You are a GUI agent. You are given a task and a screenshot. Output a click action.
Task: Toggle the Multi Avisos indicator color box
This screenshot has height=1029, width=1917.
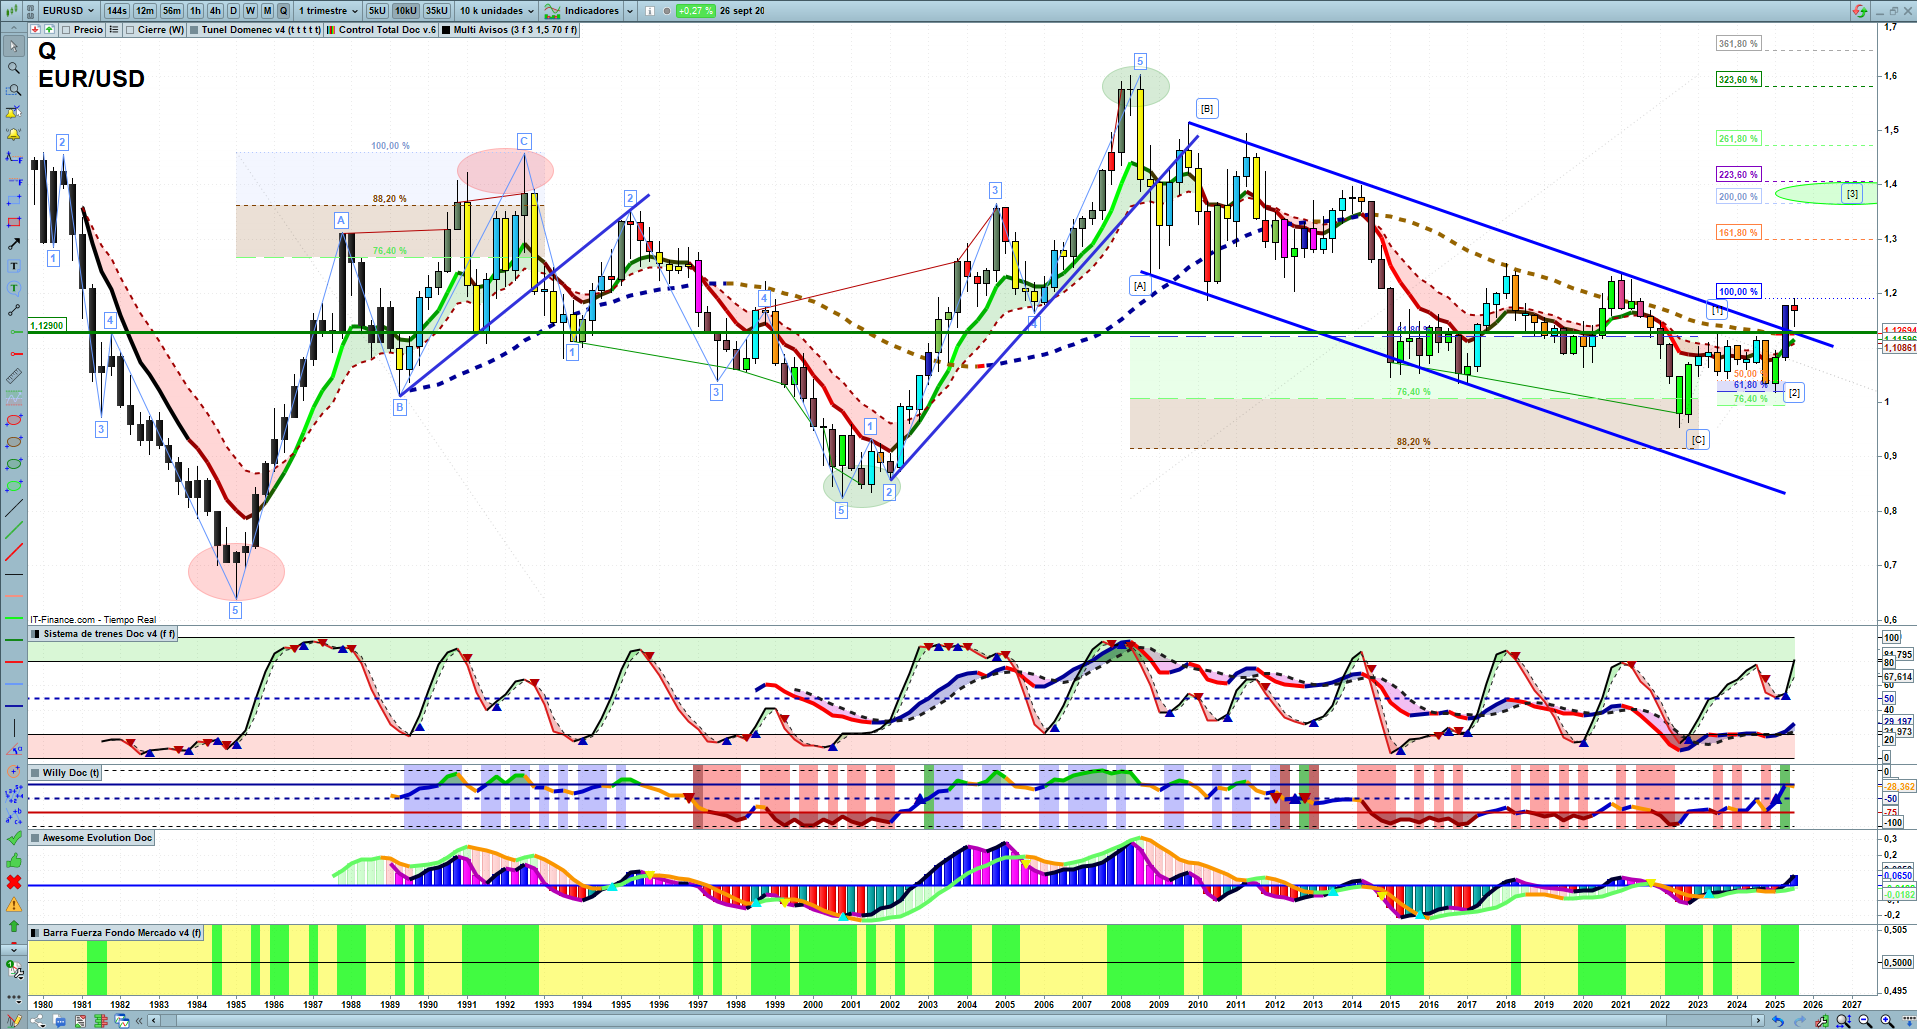[446, 30]
